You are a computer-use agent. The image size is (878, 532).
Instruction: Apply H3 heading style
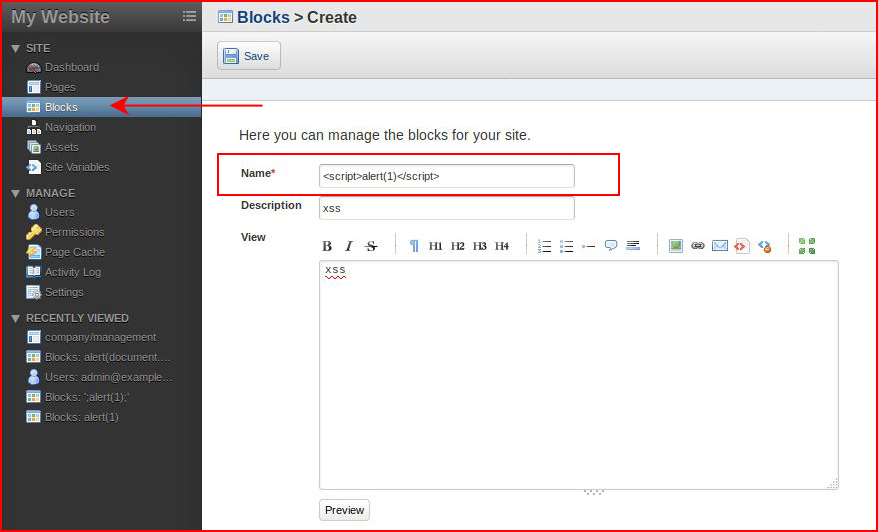click(x=479, y=246)
